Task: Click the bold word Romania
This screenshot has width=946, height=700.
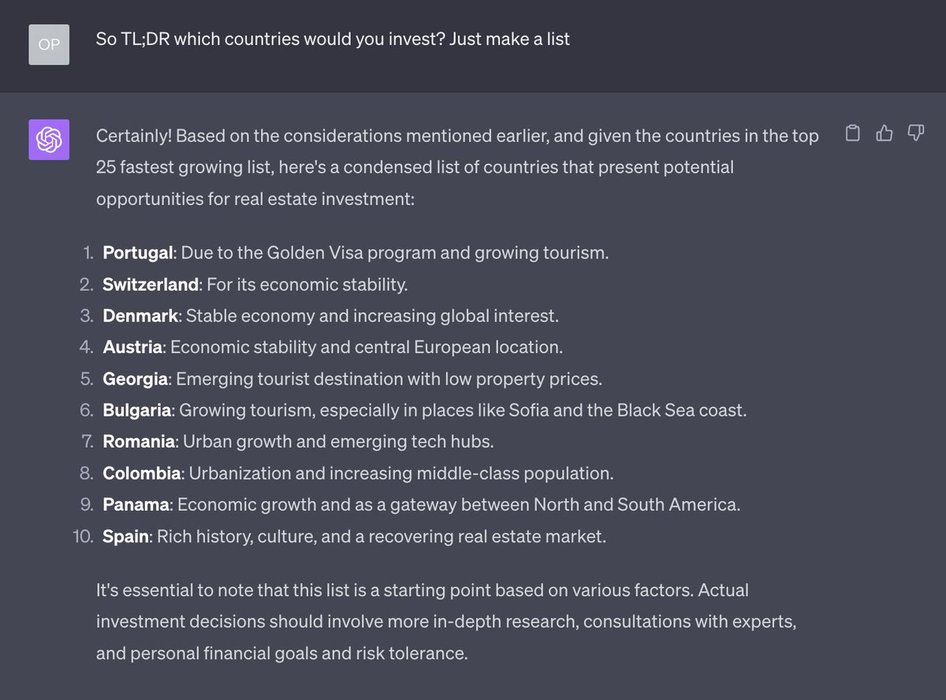Action: click(139, 442)
